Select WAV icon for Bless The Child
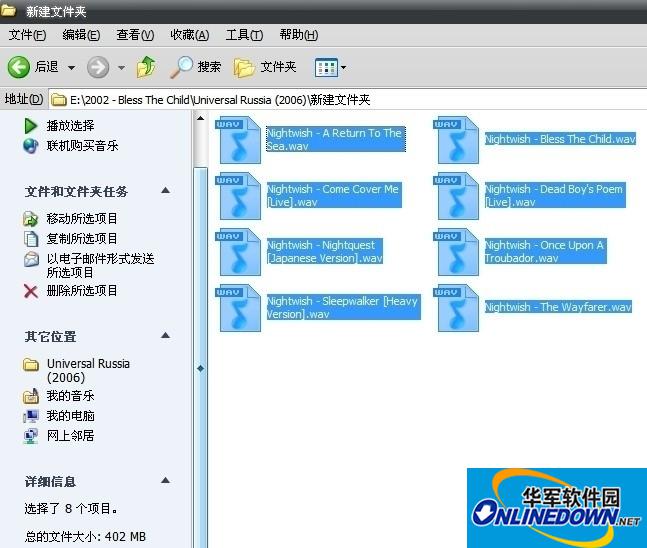 pos(456,140)
